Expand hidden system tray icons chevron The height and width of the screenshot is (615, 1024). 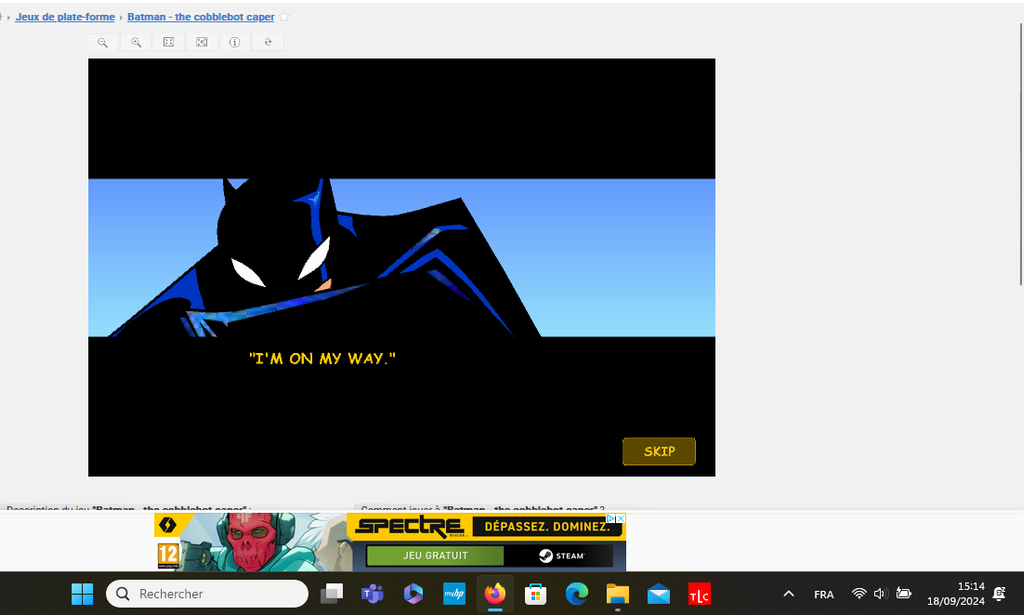(789, 594)
